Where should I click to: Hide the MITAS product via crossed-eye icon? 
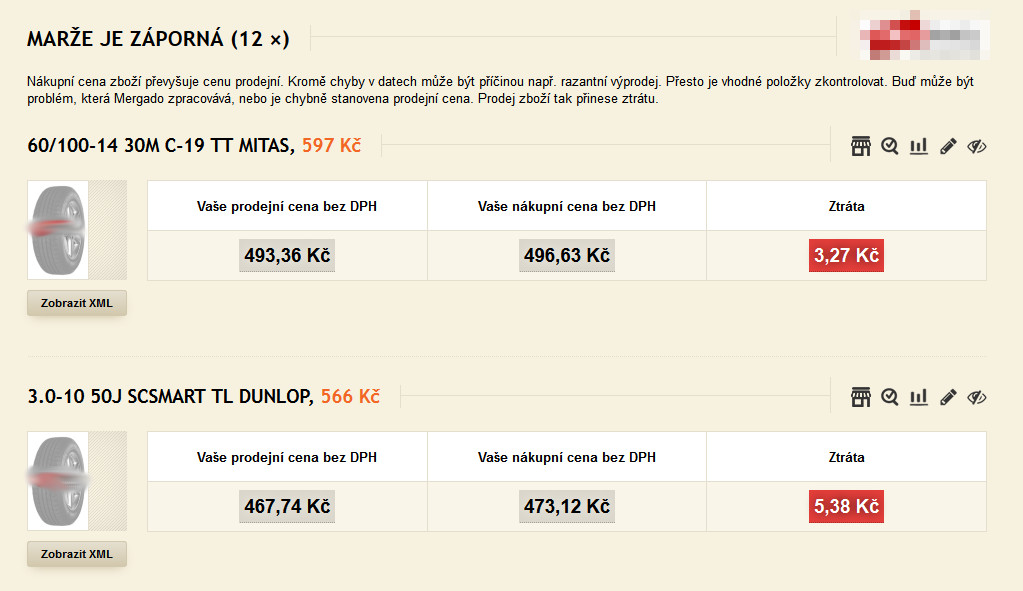click(x=977, y=146)
